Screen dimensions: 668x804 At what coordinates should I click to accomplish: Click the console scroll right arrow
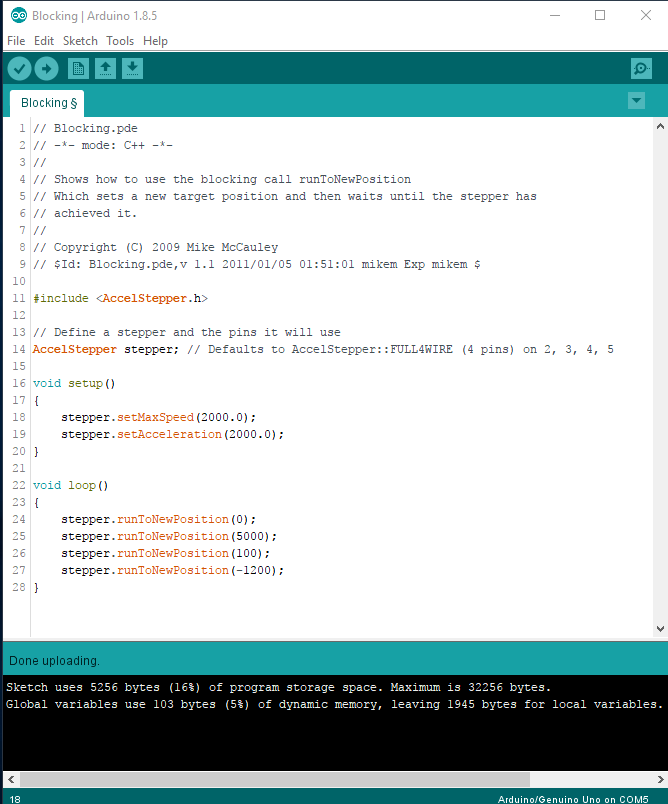660,779
